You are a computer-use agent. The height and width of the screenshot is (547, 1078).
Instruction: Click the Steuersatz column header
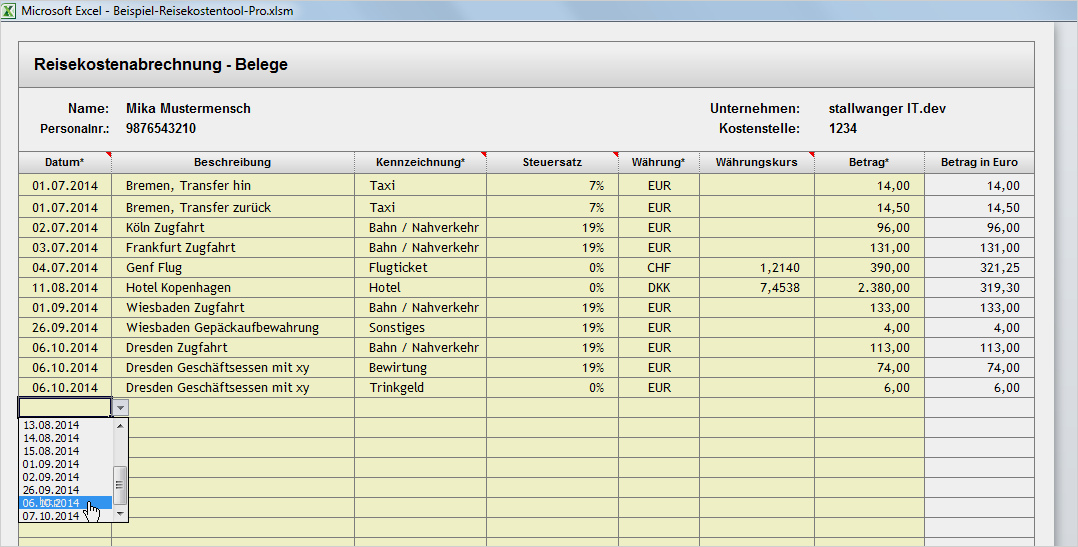552,162
